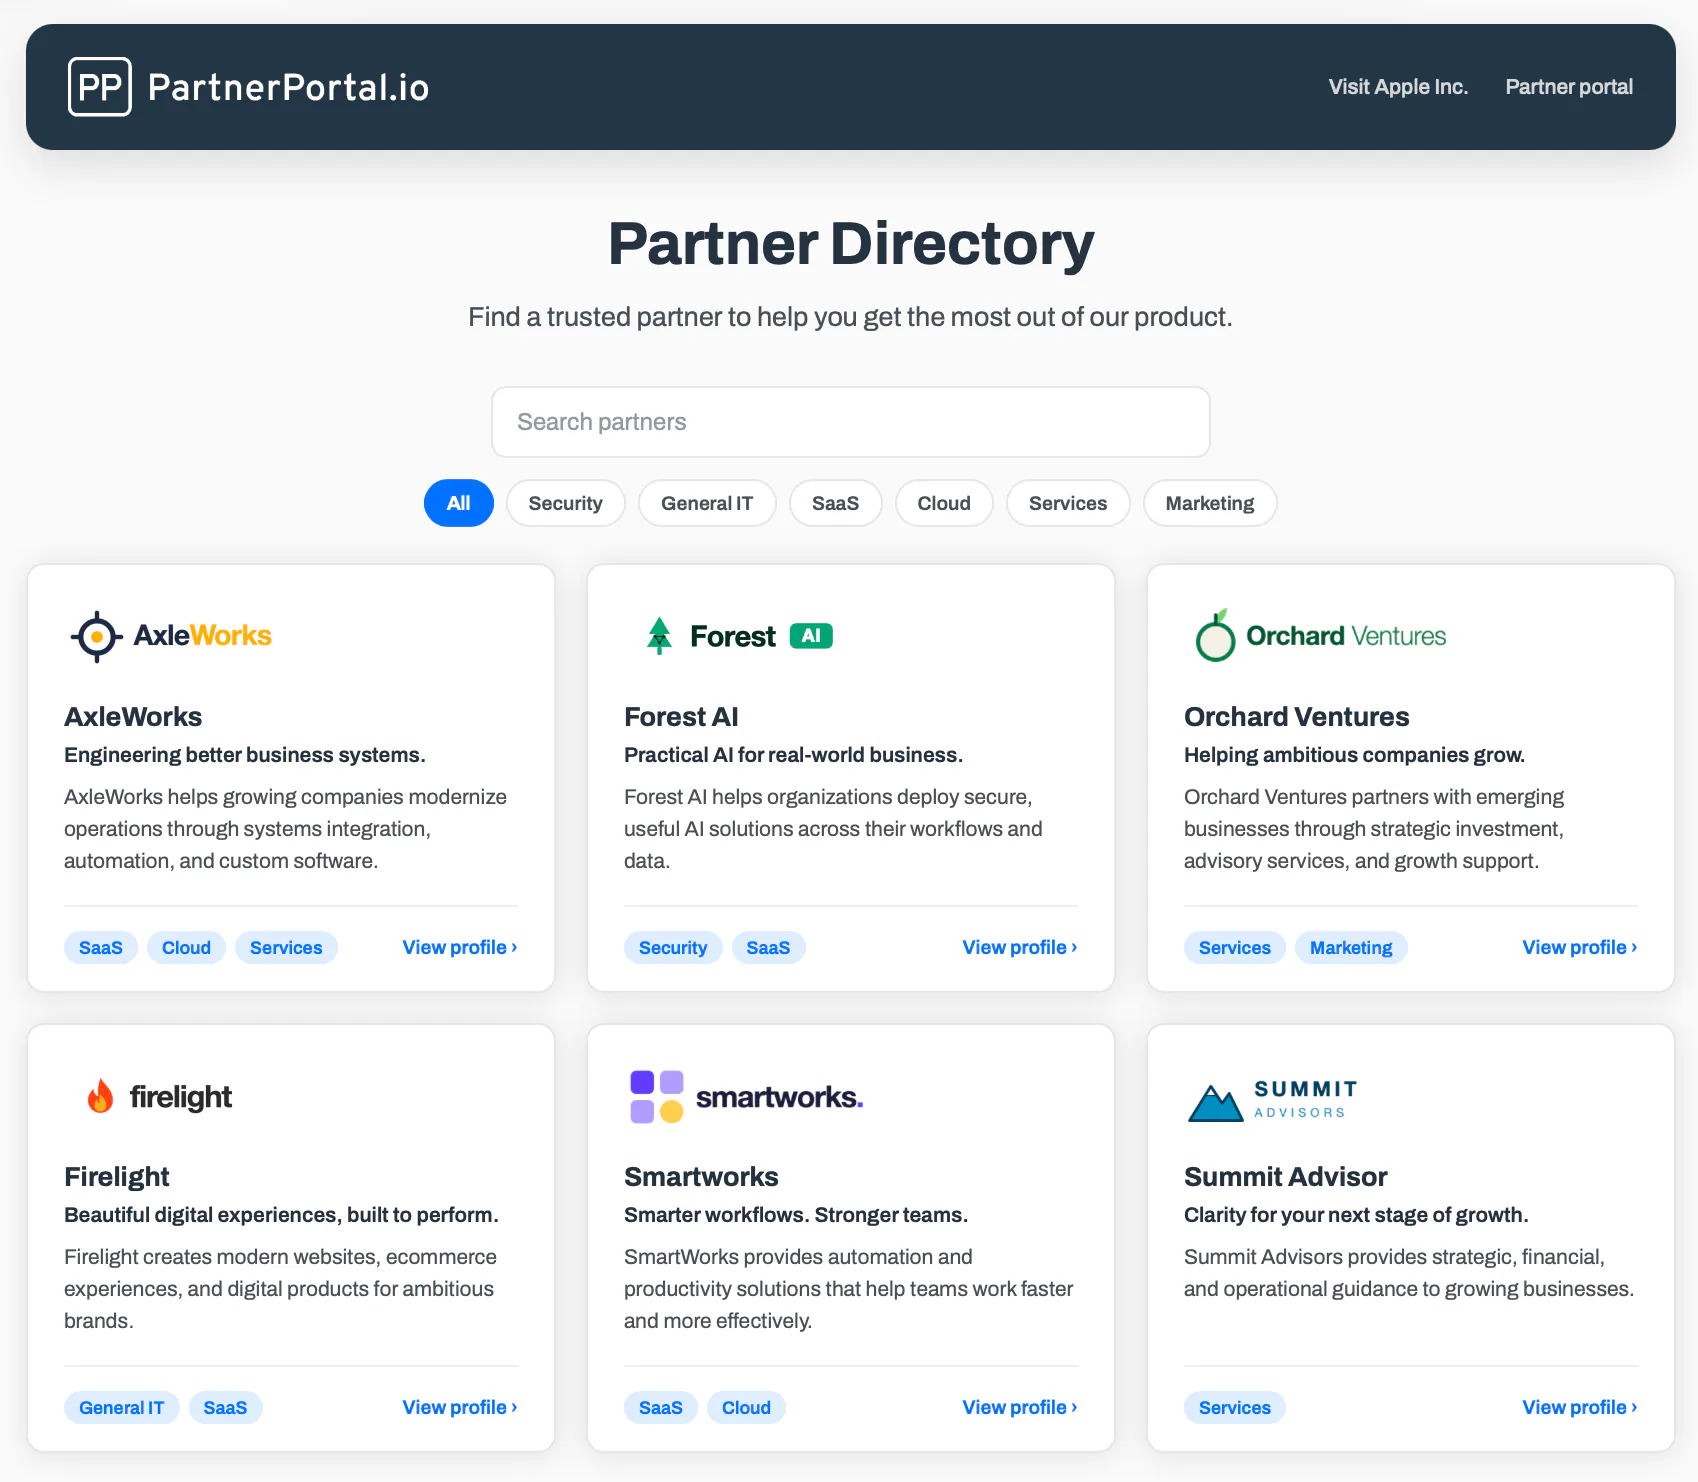
Task: Click 'Engineering better business systems.' tagline
Action: tap(245, 755)
